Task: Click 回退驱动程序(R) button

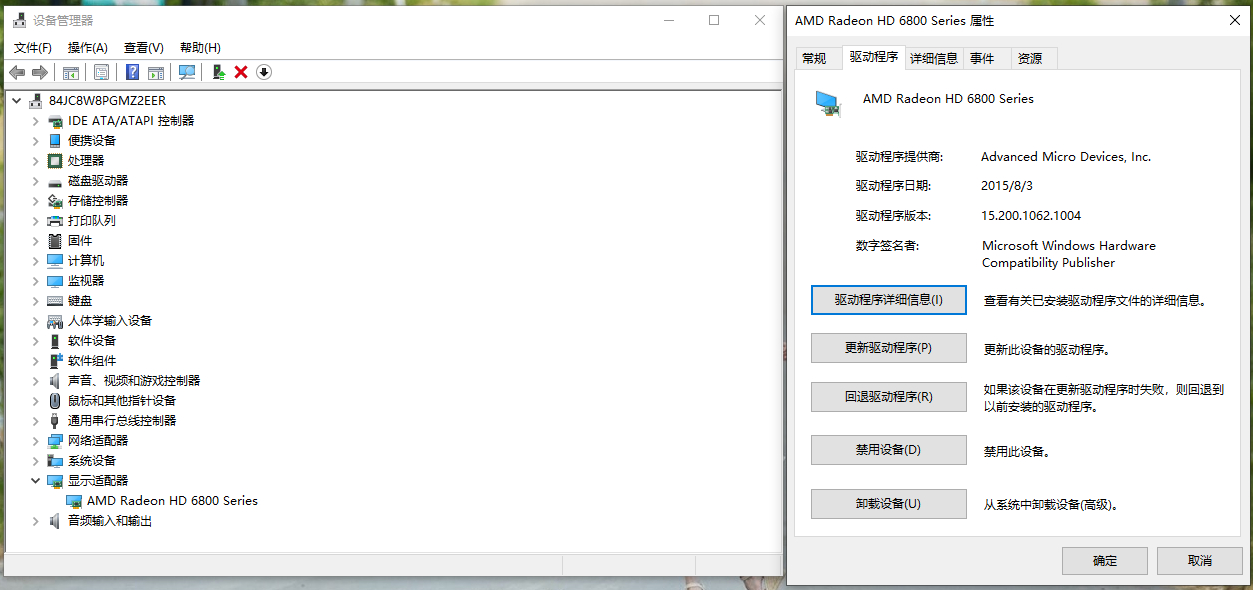Action: (x=889, y=397)
